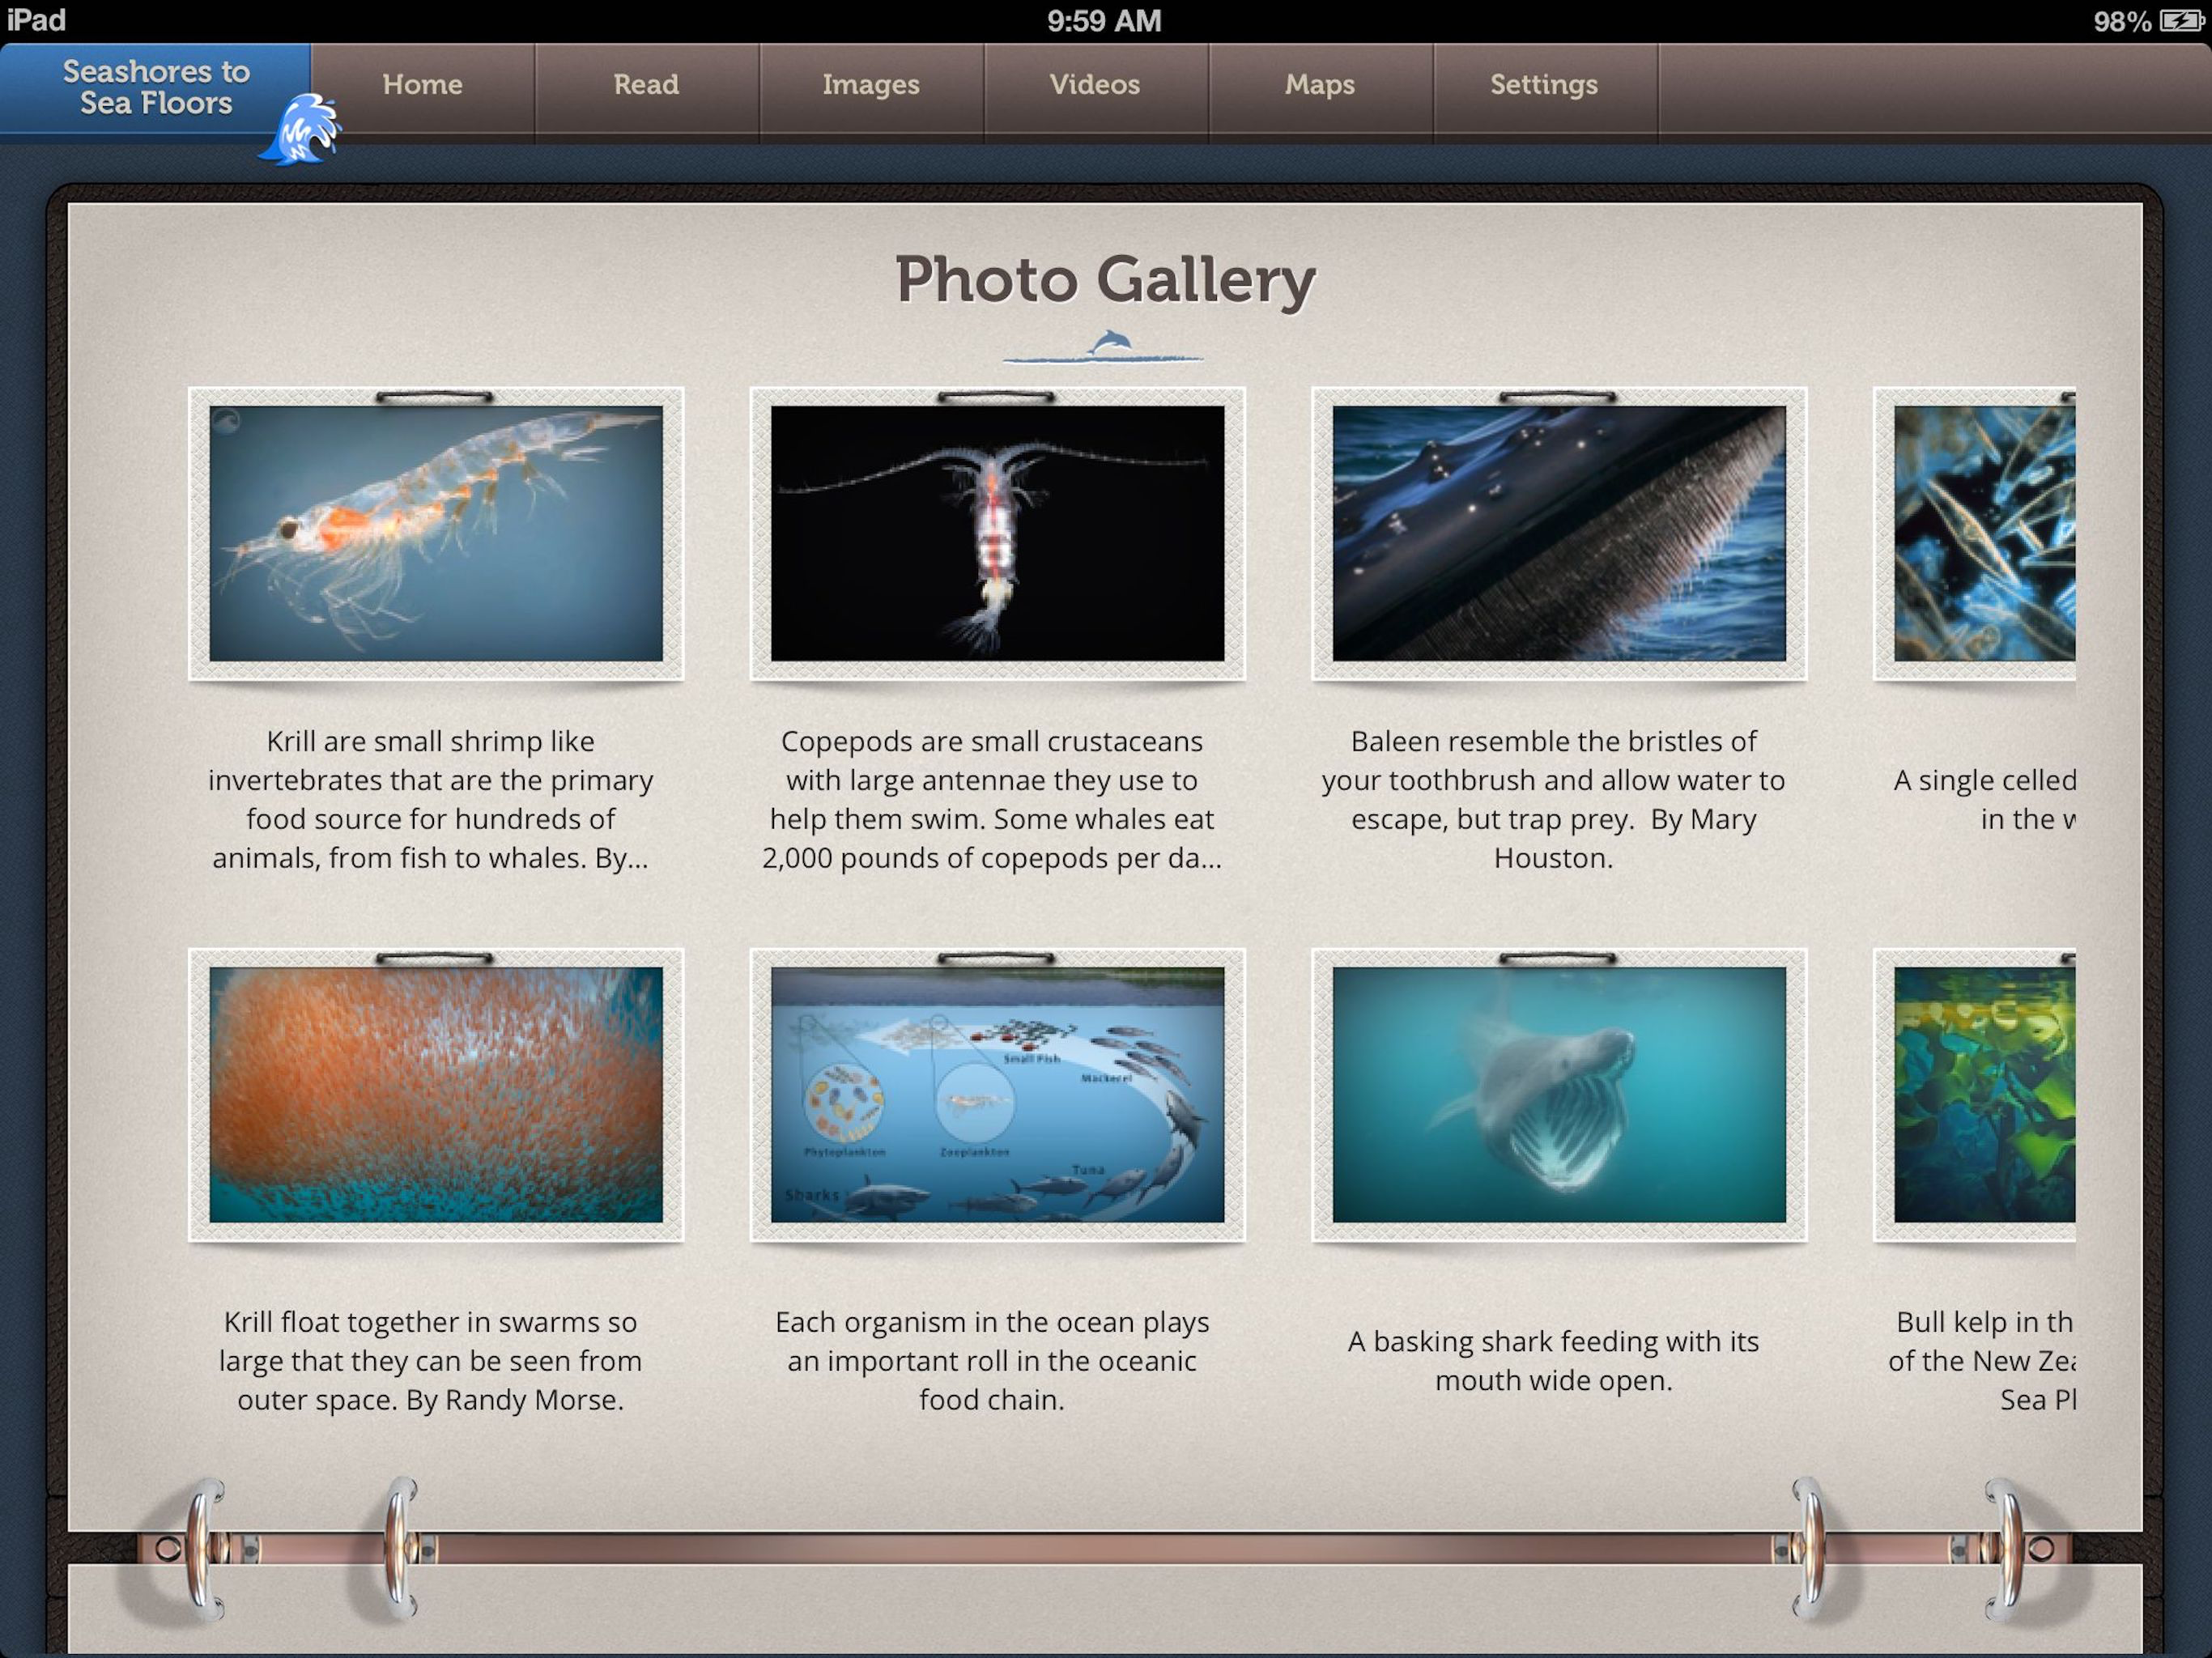Screen dimensions: 2212x1658
Task: Open the baleen bristles photo
Action: pos(1558,533)
